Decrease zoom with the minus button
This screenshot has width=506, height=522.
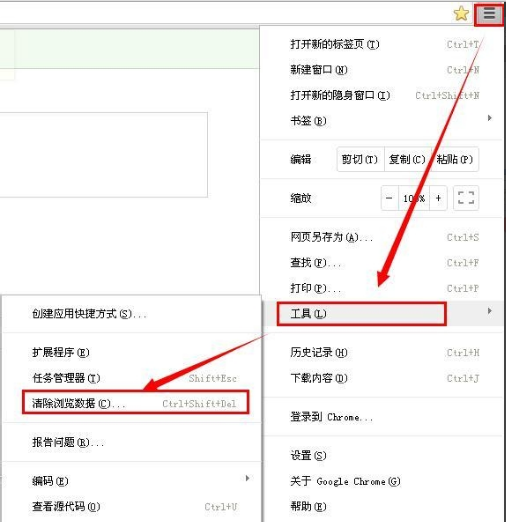click(x=389, y=198)
